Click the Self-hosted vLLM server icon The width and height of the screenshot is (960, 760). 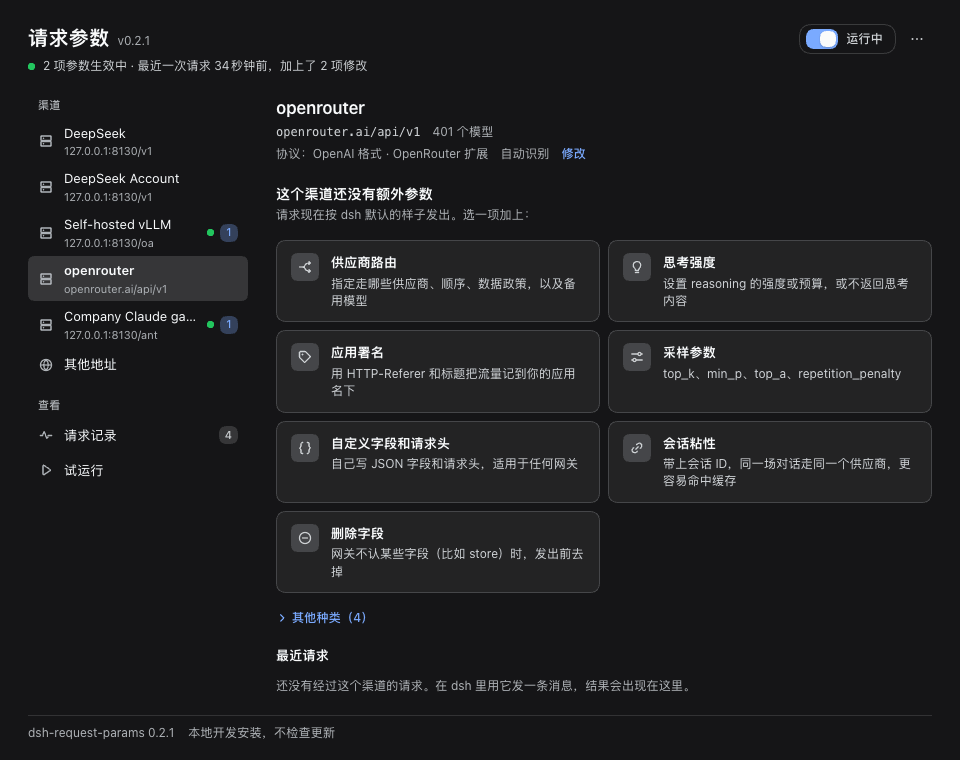pos(46,233)
